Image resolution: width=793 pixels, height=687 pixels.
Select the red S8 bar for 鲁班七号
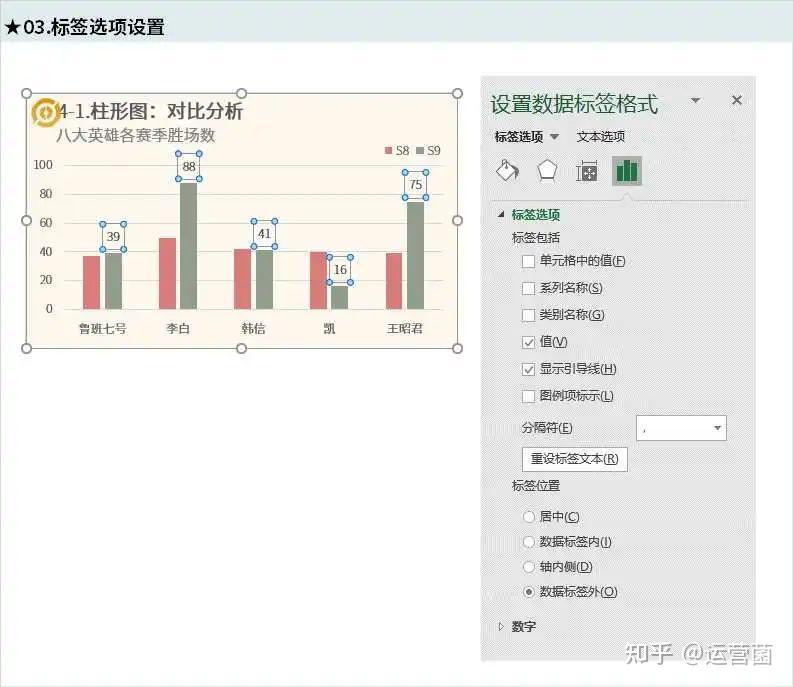tap(92, 282)
